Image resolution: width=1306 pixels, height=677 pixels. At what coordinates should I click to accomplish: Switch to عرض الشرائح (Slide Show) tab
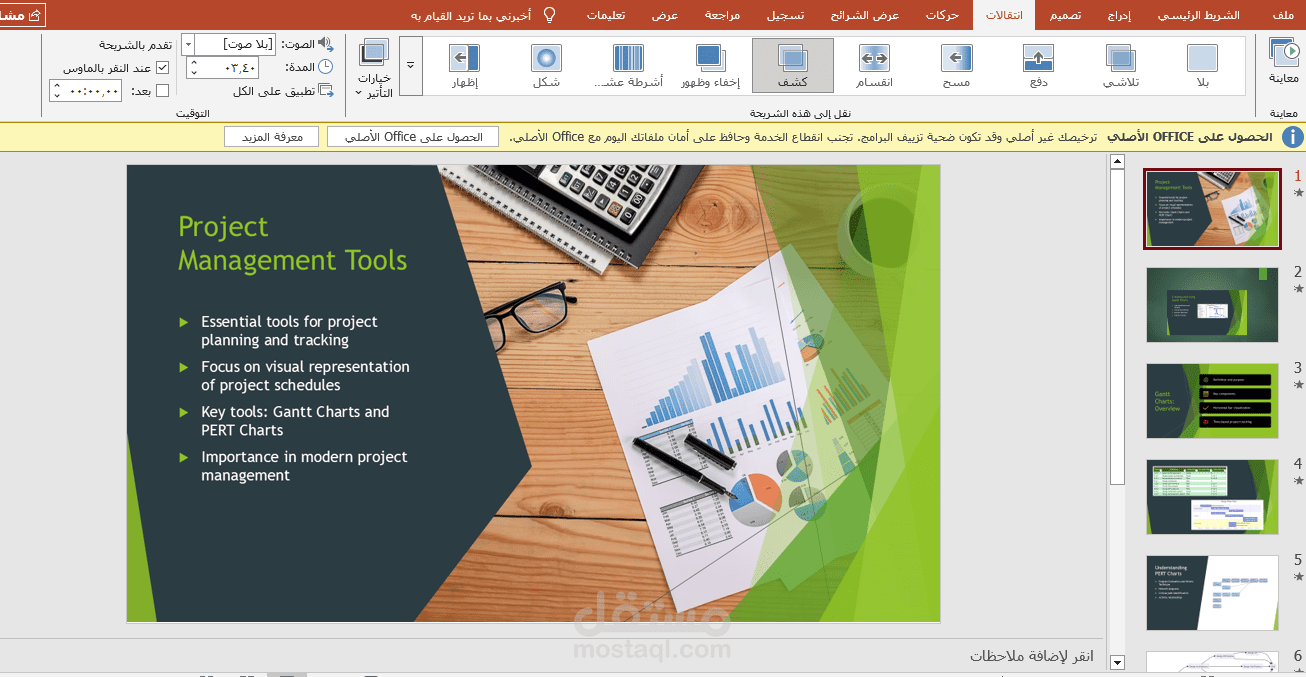point(865,15)
